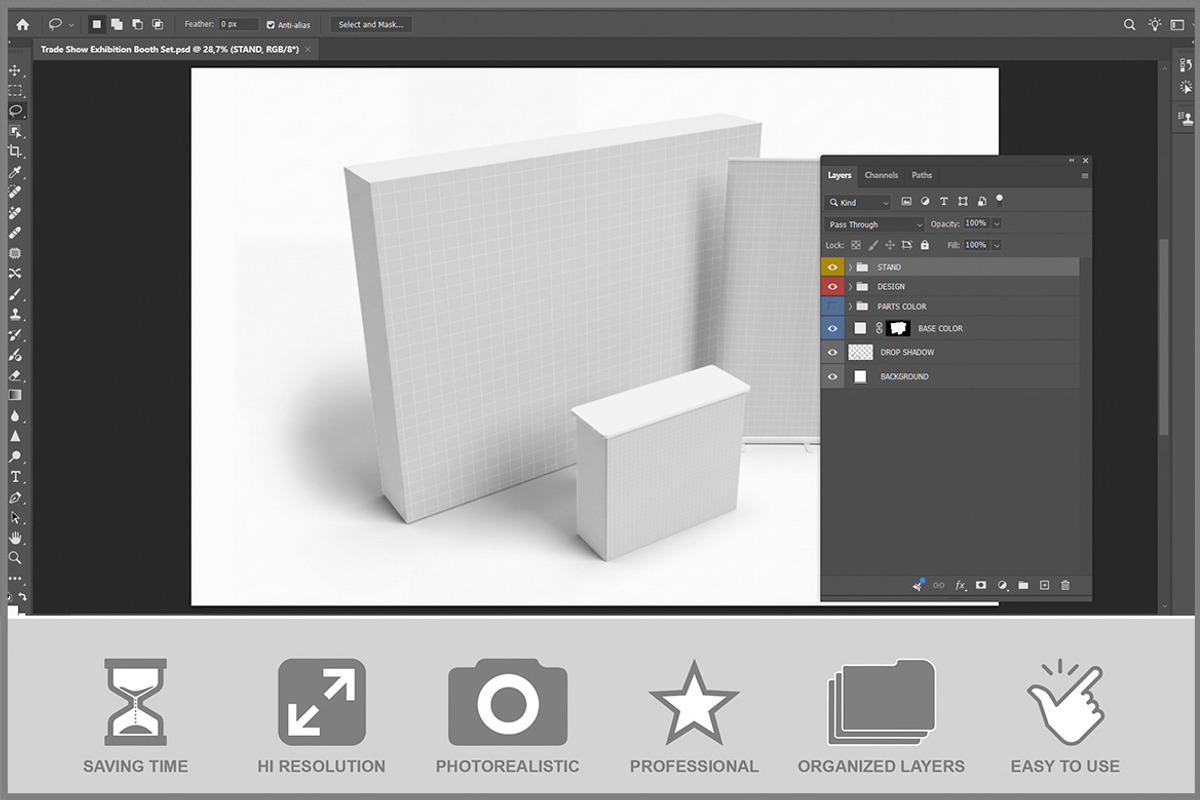Screen dimensions: 1200x800
Task: Expand the STAND group
Action: 850,267
